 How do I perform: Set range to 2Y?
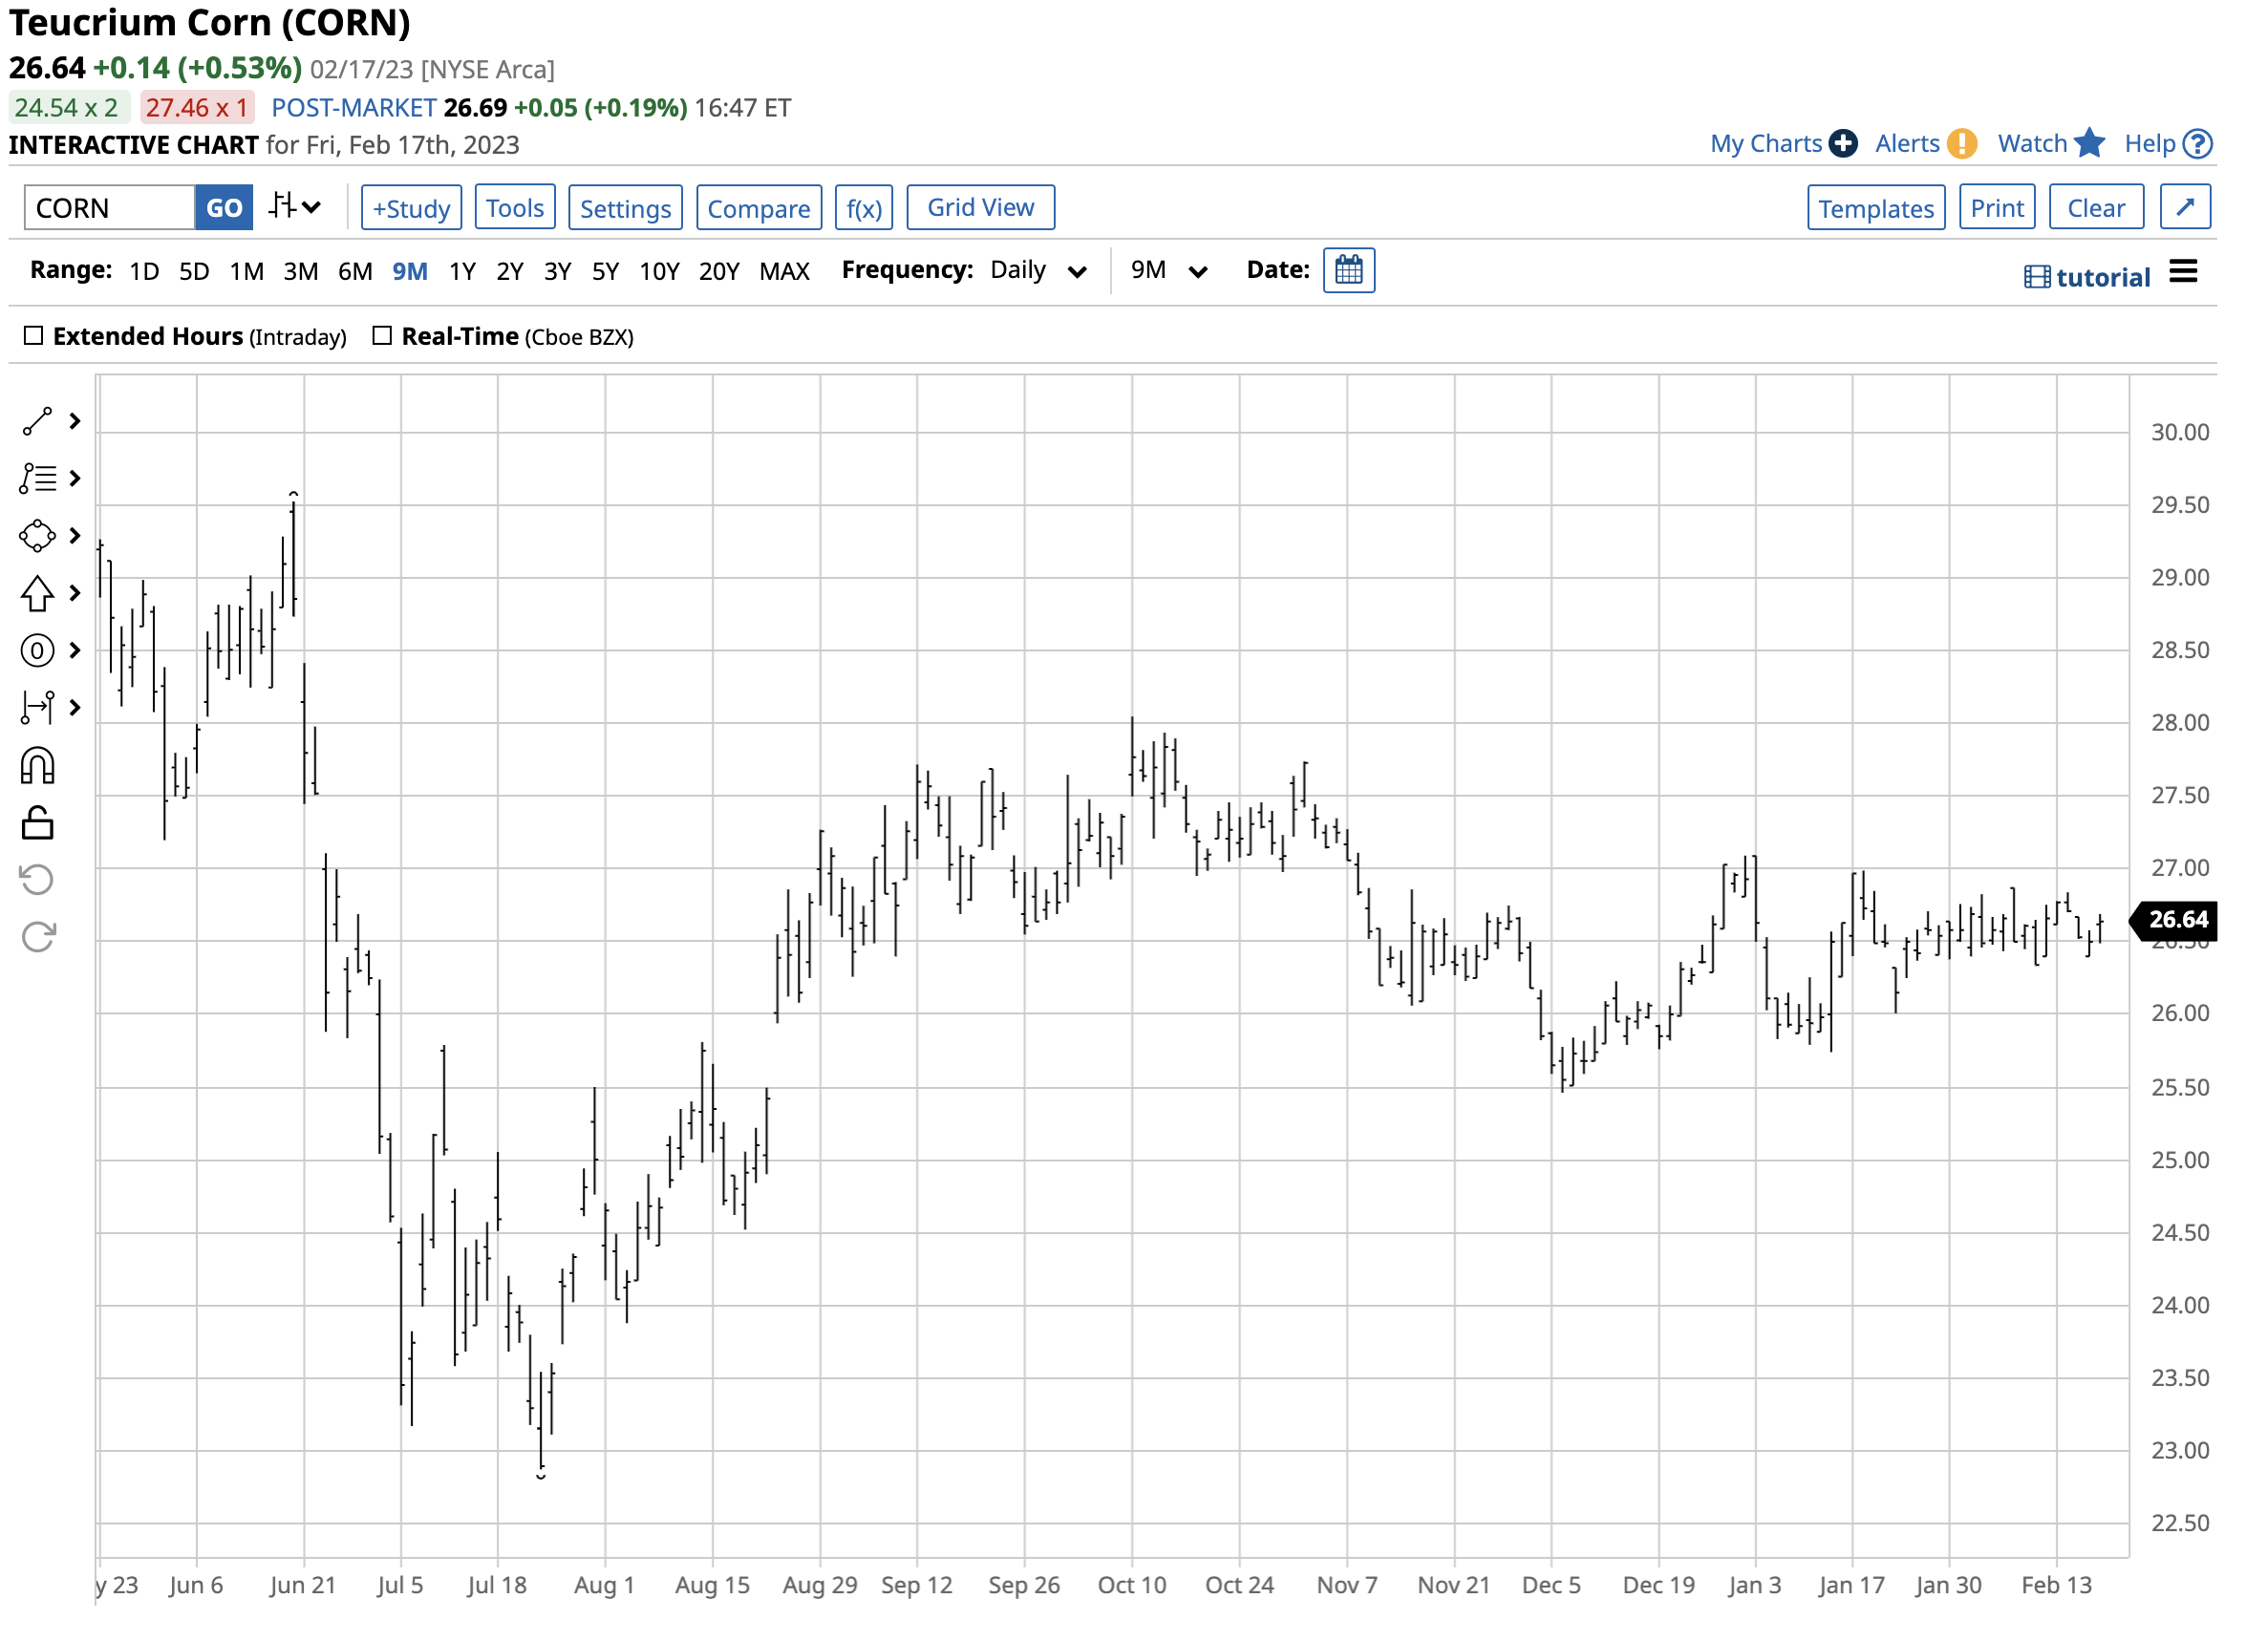tap(510, 272)
